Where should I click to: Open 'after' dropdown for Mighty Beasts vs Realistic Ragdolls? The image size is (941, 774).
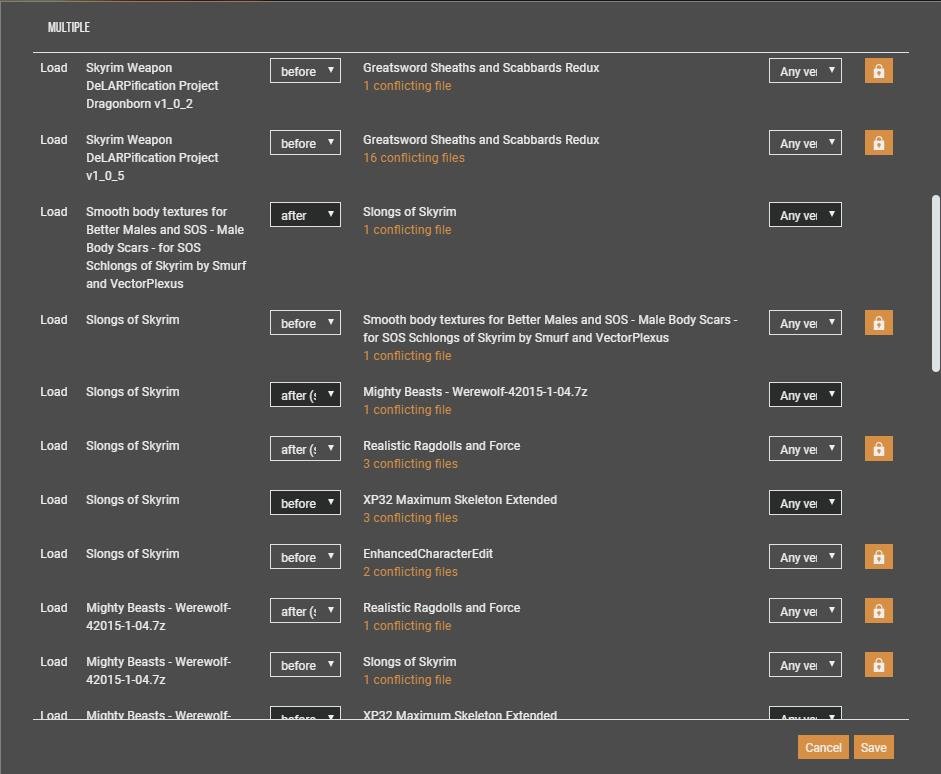305,611
